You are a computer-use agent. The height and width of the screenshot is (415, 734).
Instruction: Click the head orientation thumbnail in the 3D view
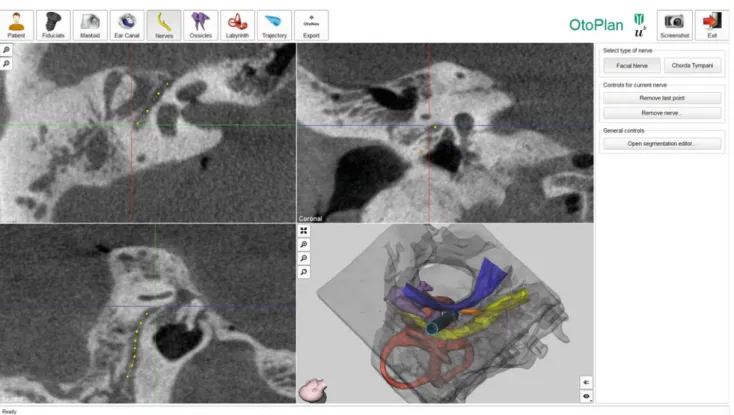pyautogui.click(x=313, y=390)
